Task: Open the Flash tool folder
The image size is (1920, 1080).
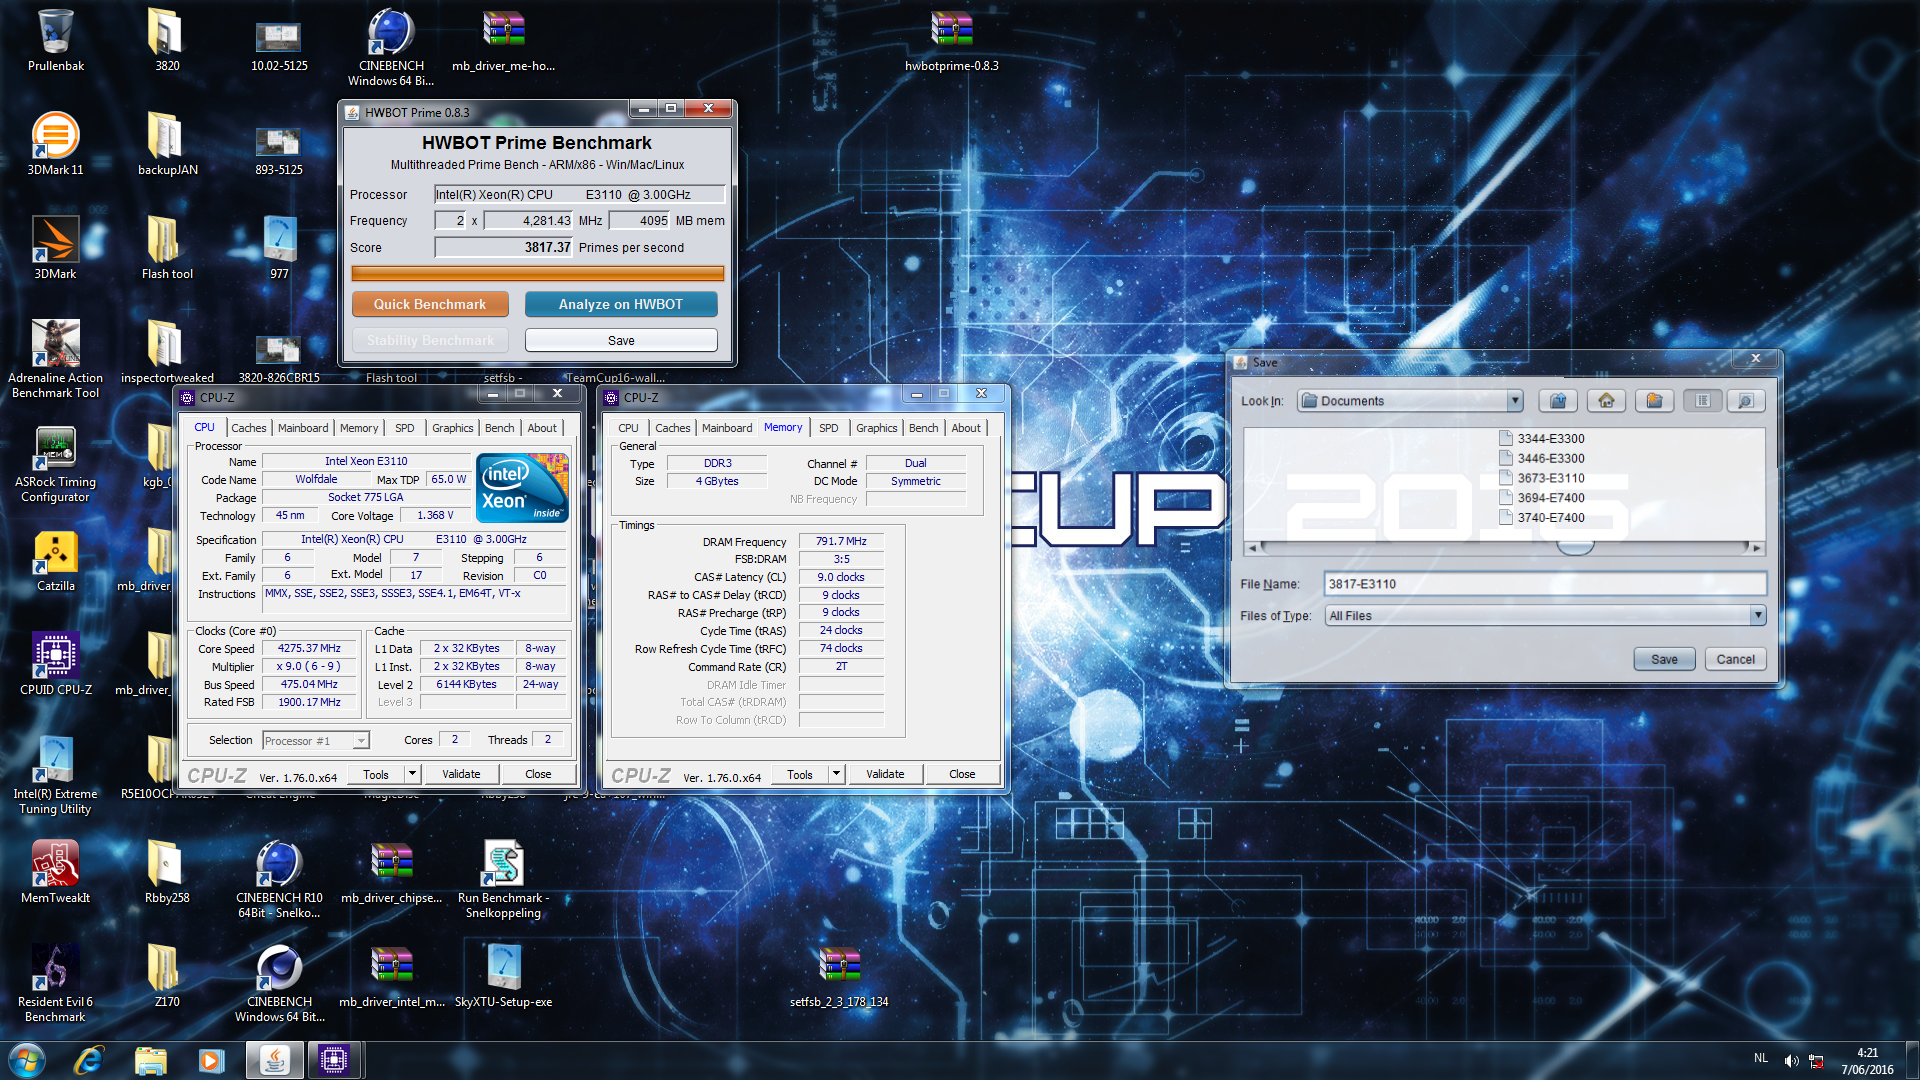Action: 167,248
